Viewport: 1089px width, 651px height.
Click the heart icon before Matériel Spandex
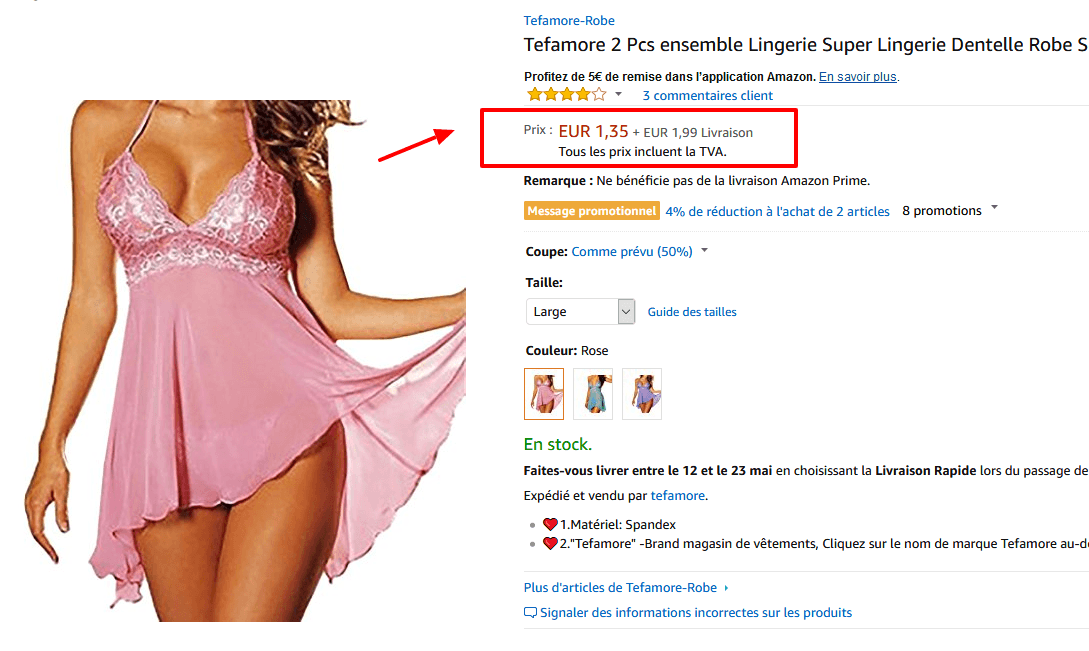coord(551,522)
